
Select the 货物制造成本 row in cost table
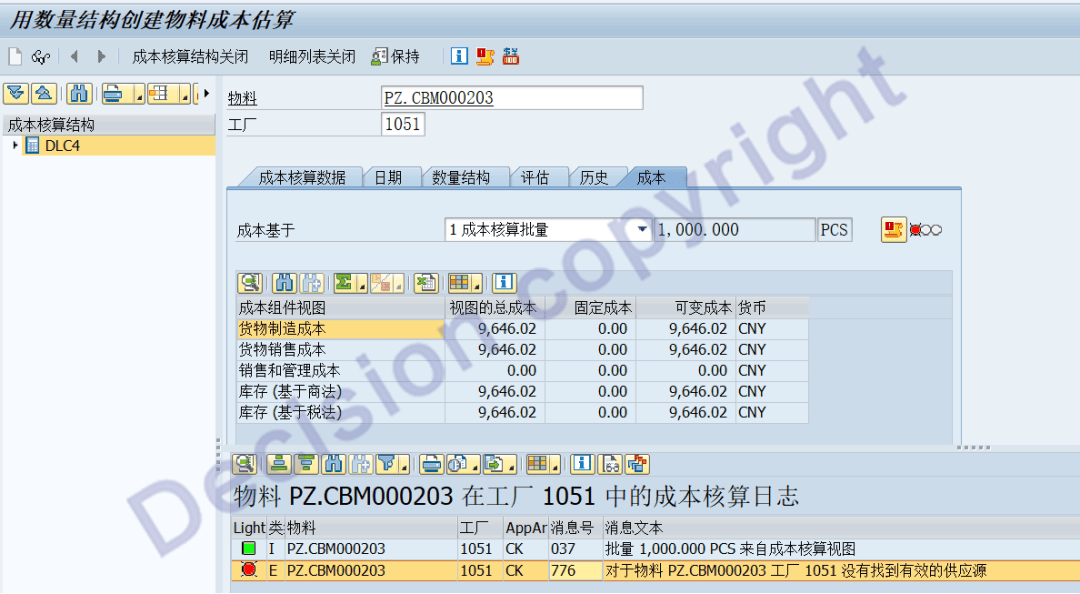pos(340,329)
